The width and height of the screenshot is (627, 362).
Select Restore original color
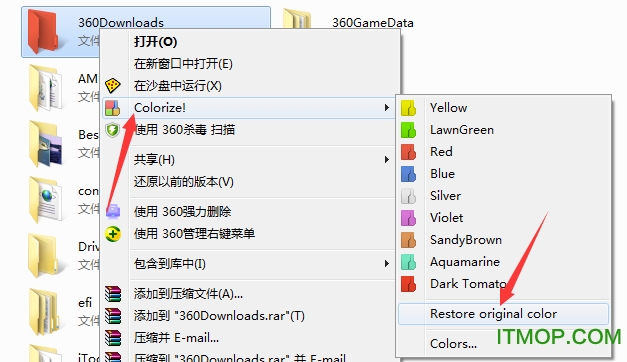tap(503, 314)
